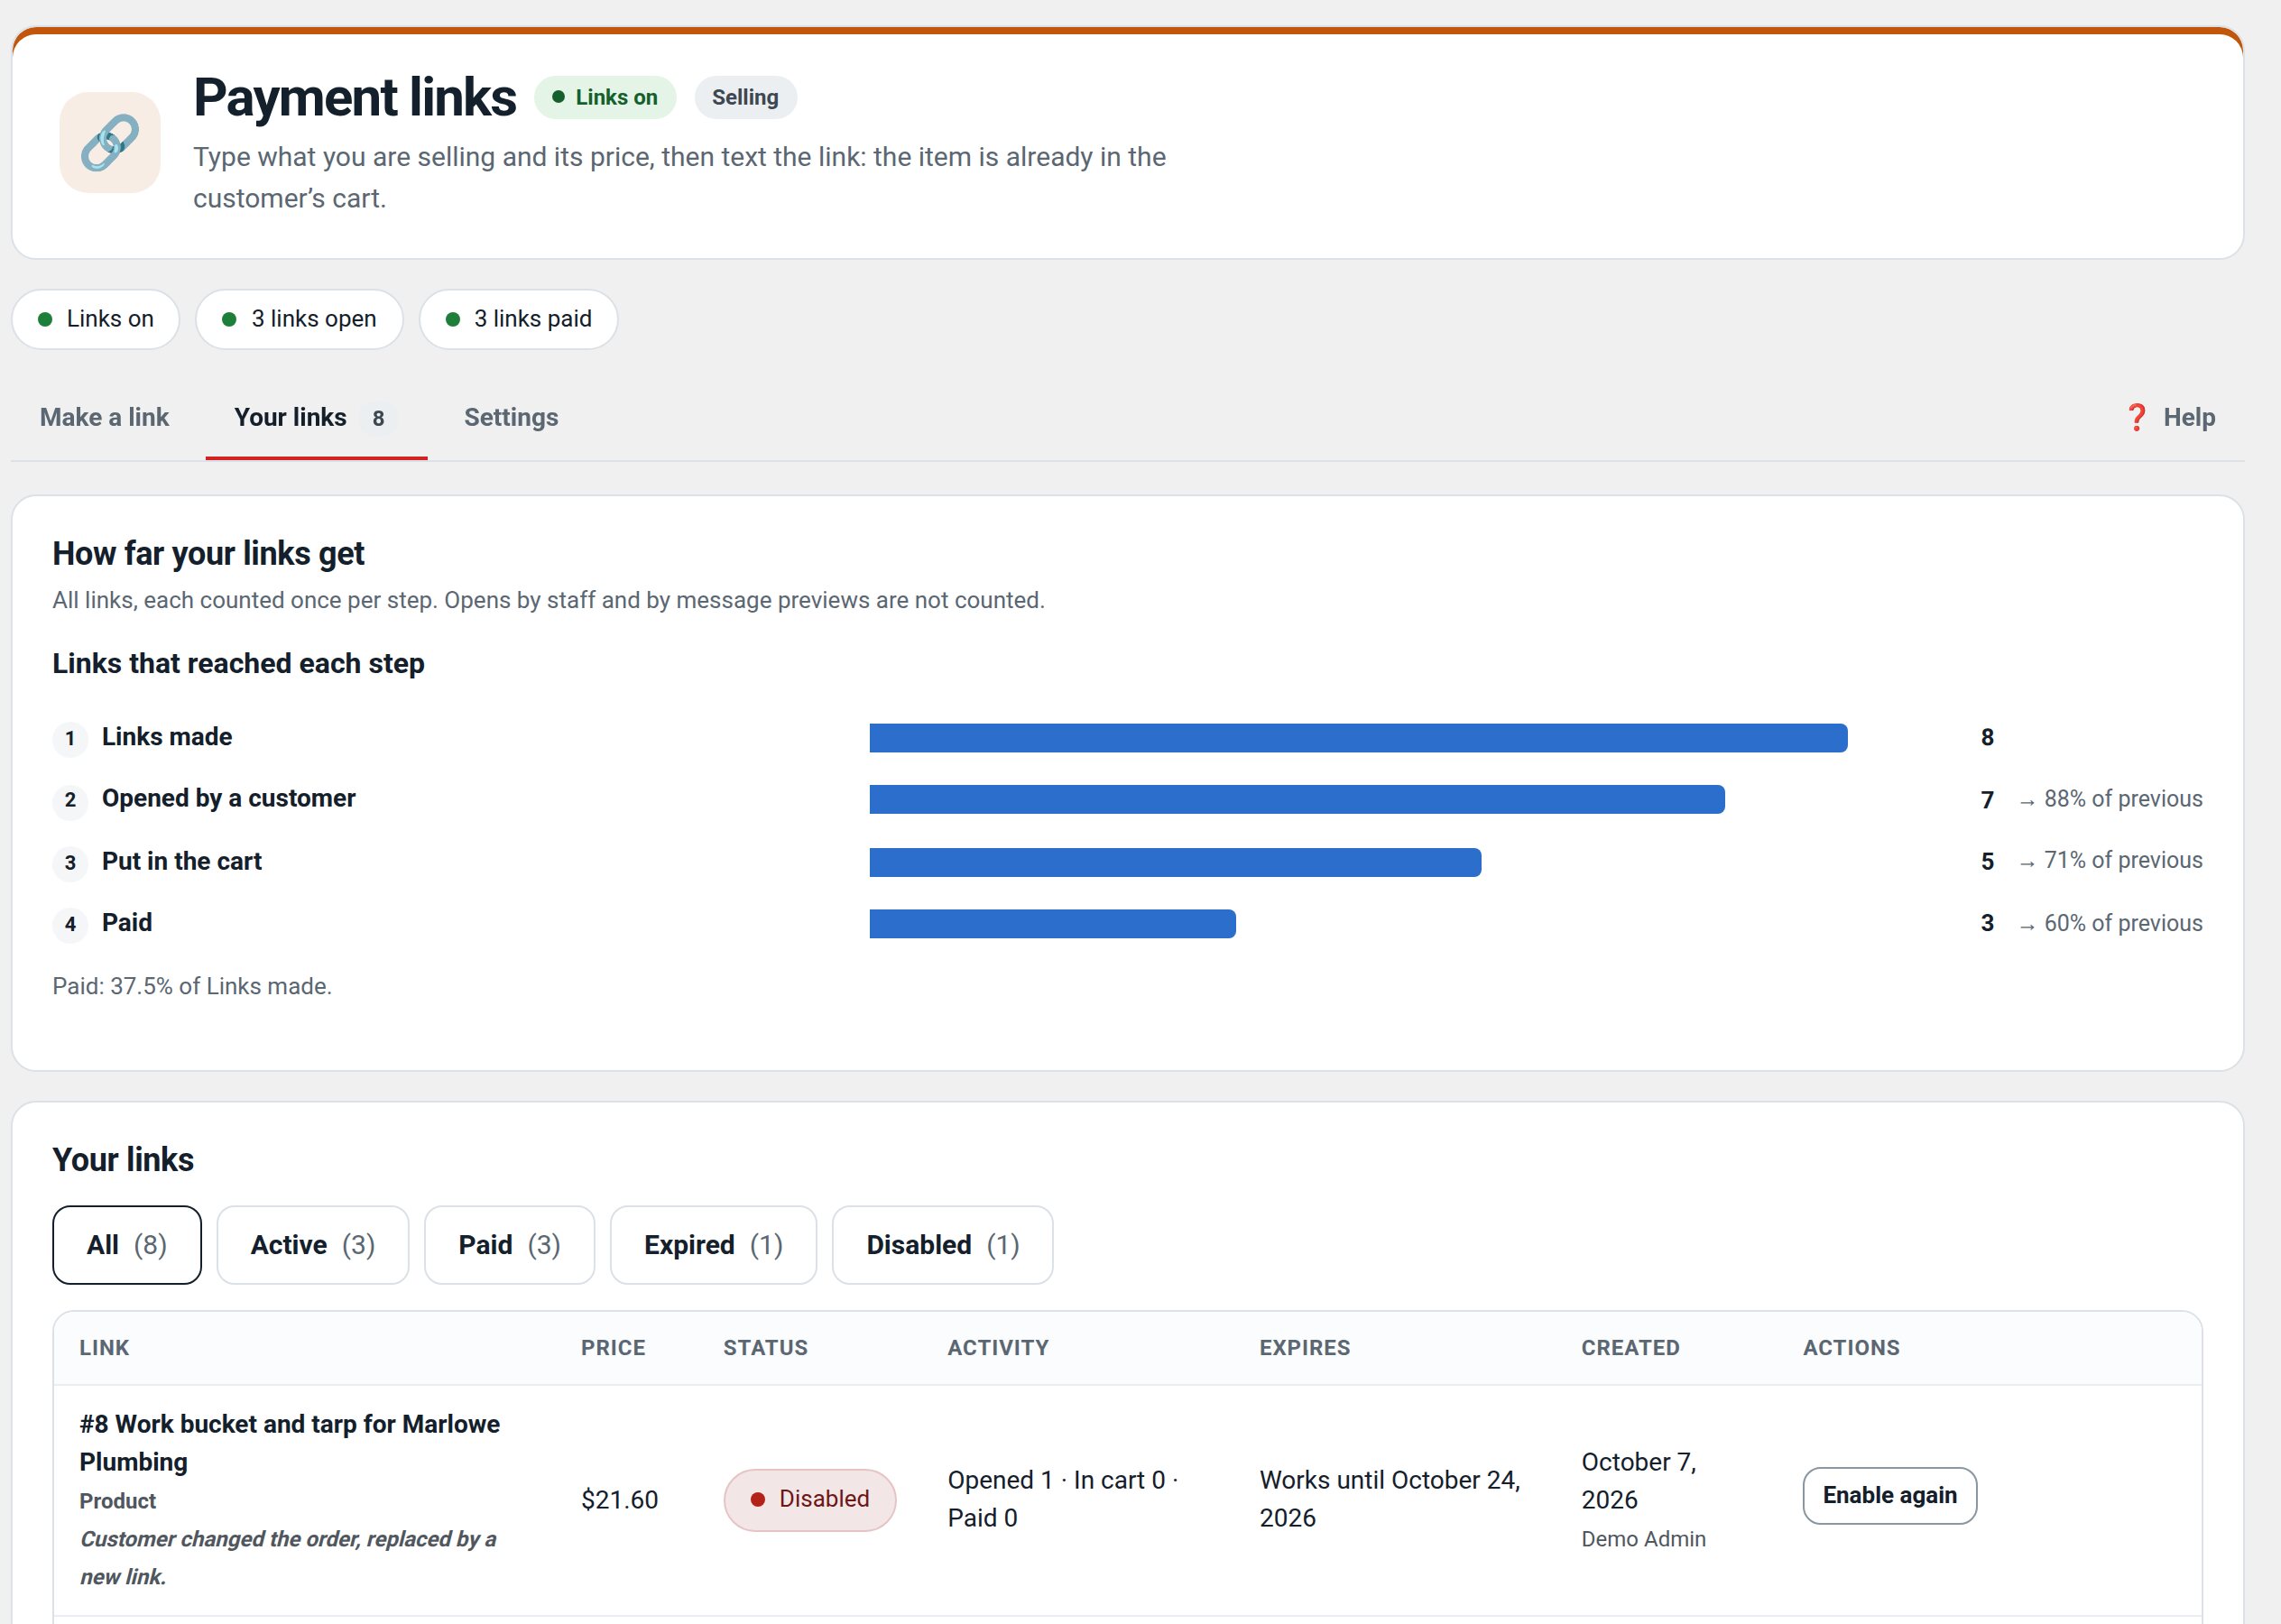
Task: Click the step 1 number circle
Action: (x=70, y=738)
